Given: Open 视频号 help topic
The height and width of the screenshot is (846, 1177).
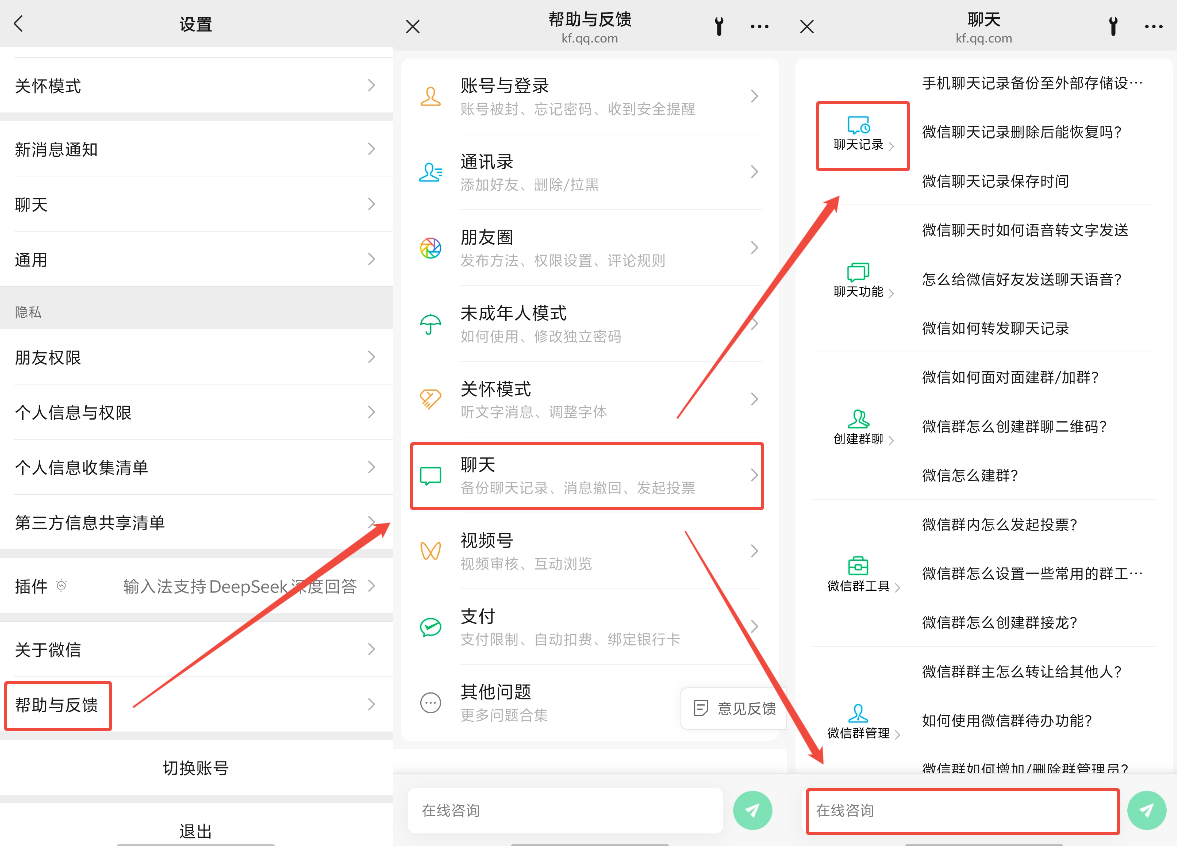Looking at the screenshot, I should pos(589,551).
